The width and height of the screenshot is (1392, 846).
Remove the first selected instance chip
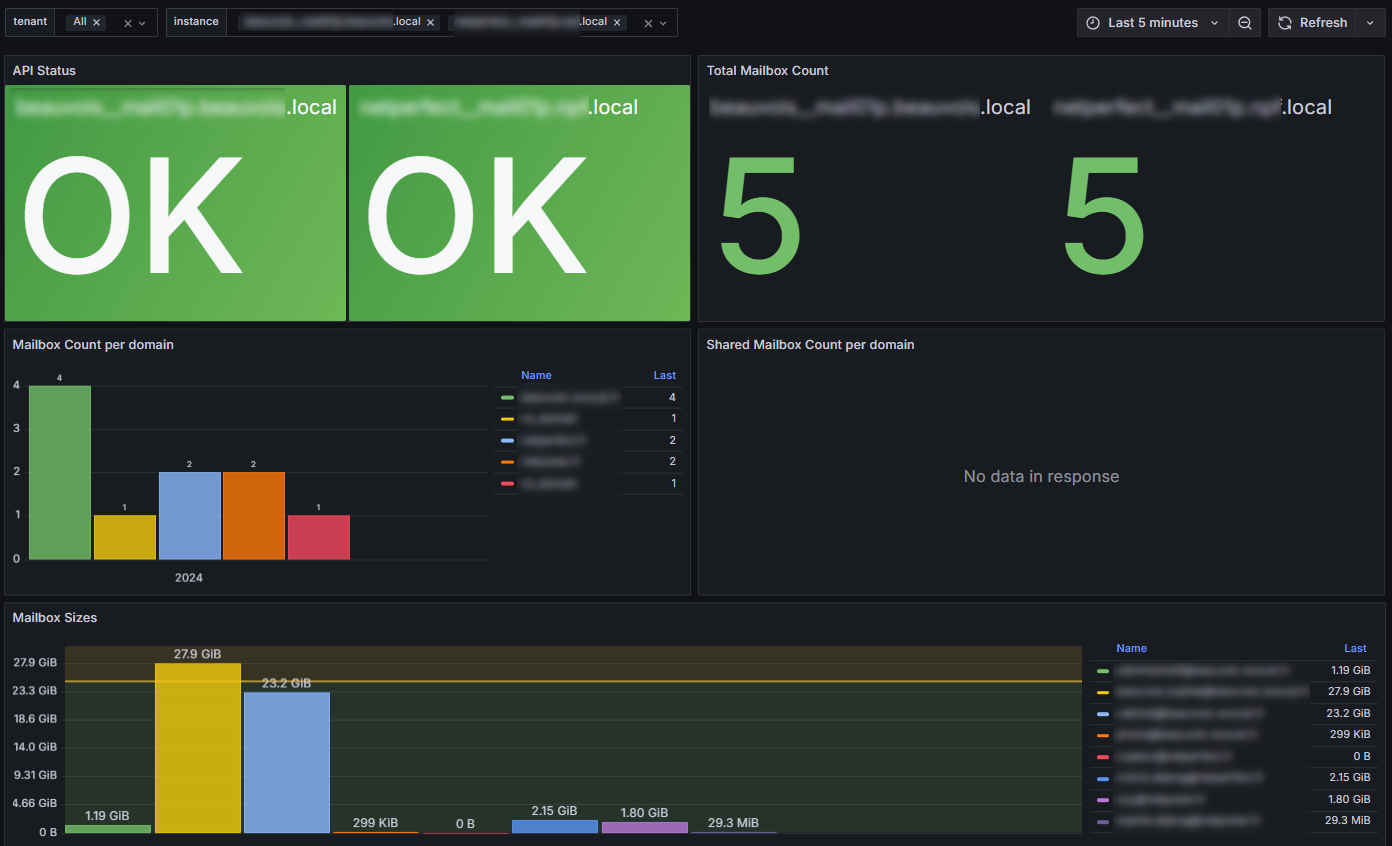pyautogui.click(x=431, y=22)
